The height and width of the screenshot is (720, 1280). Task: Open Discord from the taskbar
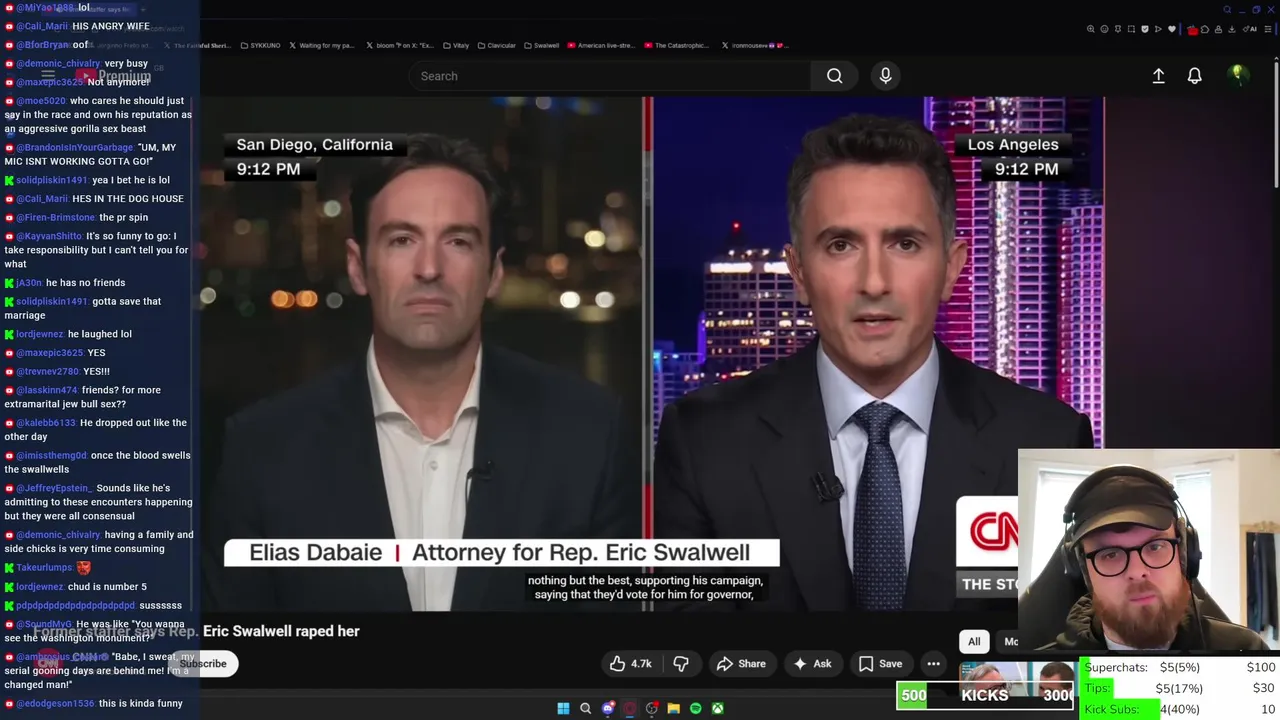[608, 708]
